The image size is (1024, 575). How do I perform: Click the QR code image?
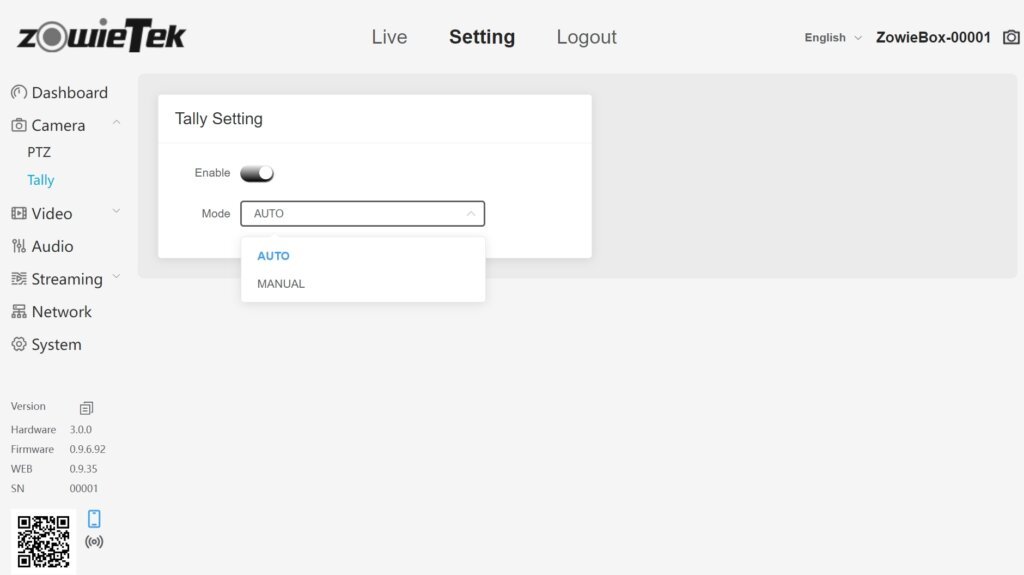pos(44,541)
